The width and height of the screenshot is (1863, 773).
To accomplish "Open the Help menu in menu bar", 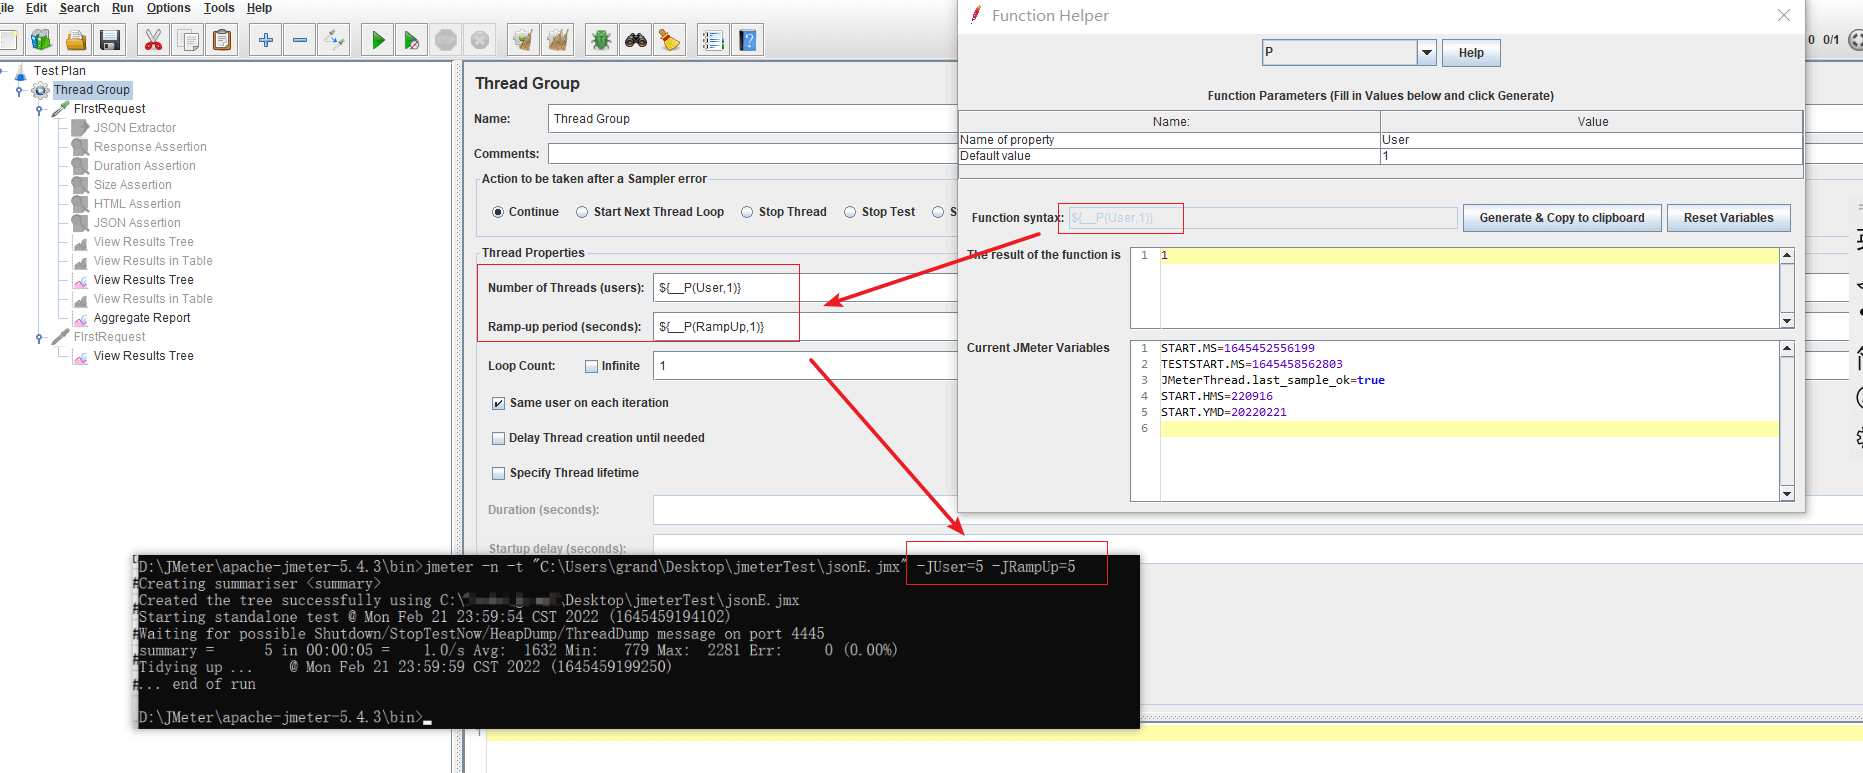I will pos(259,8).
